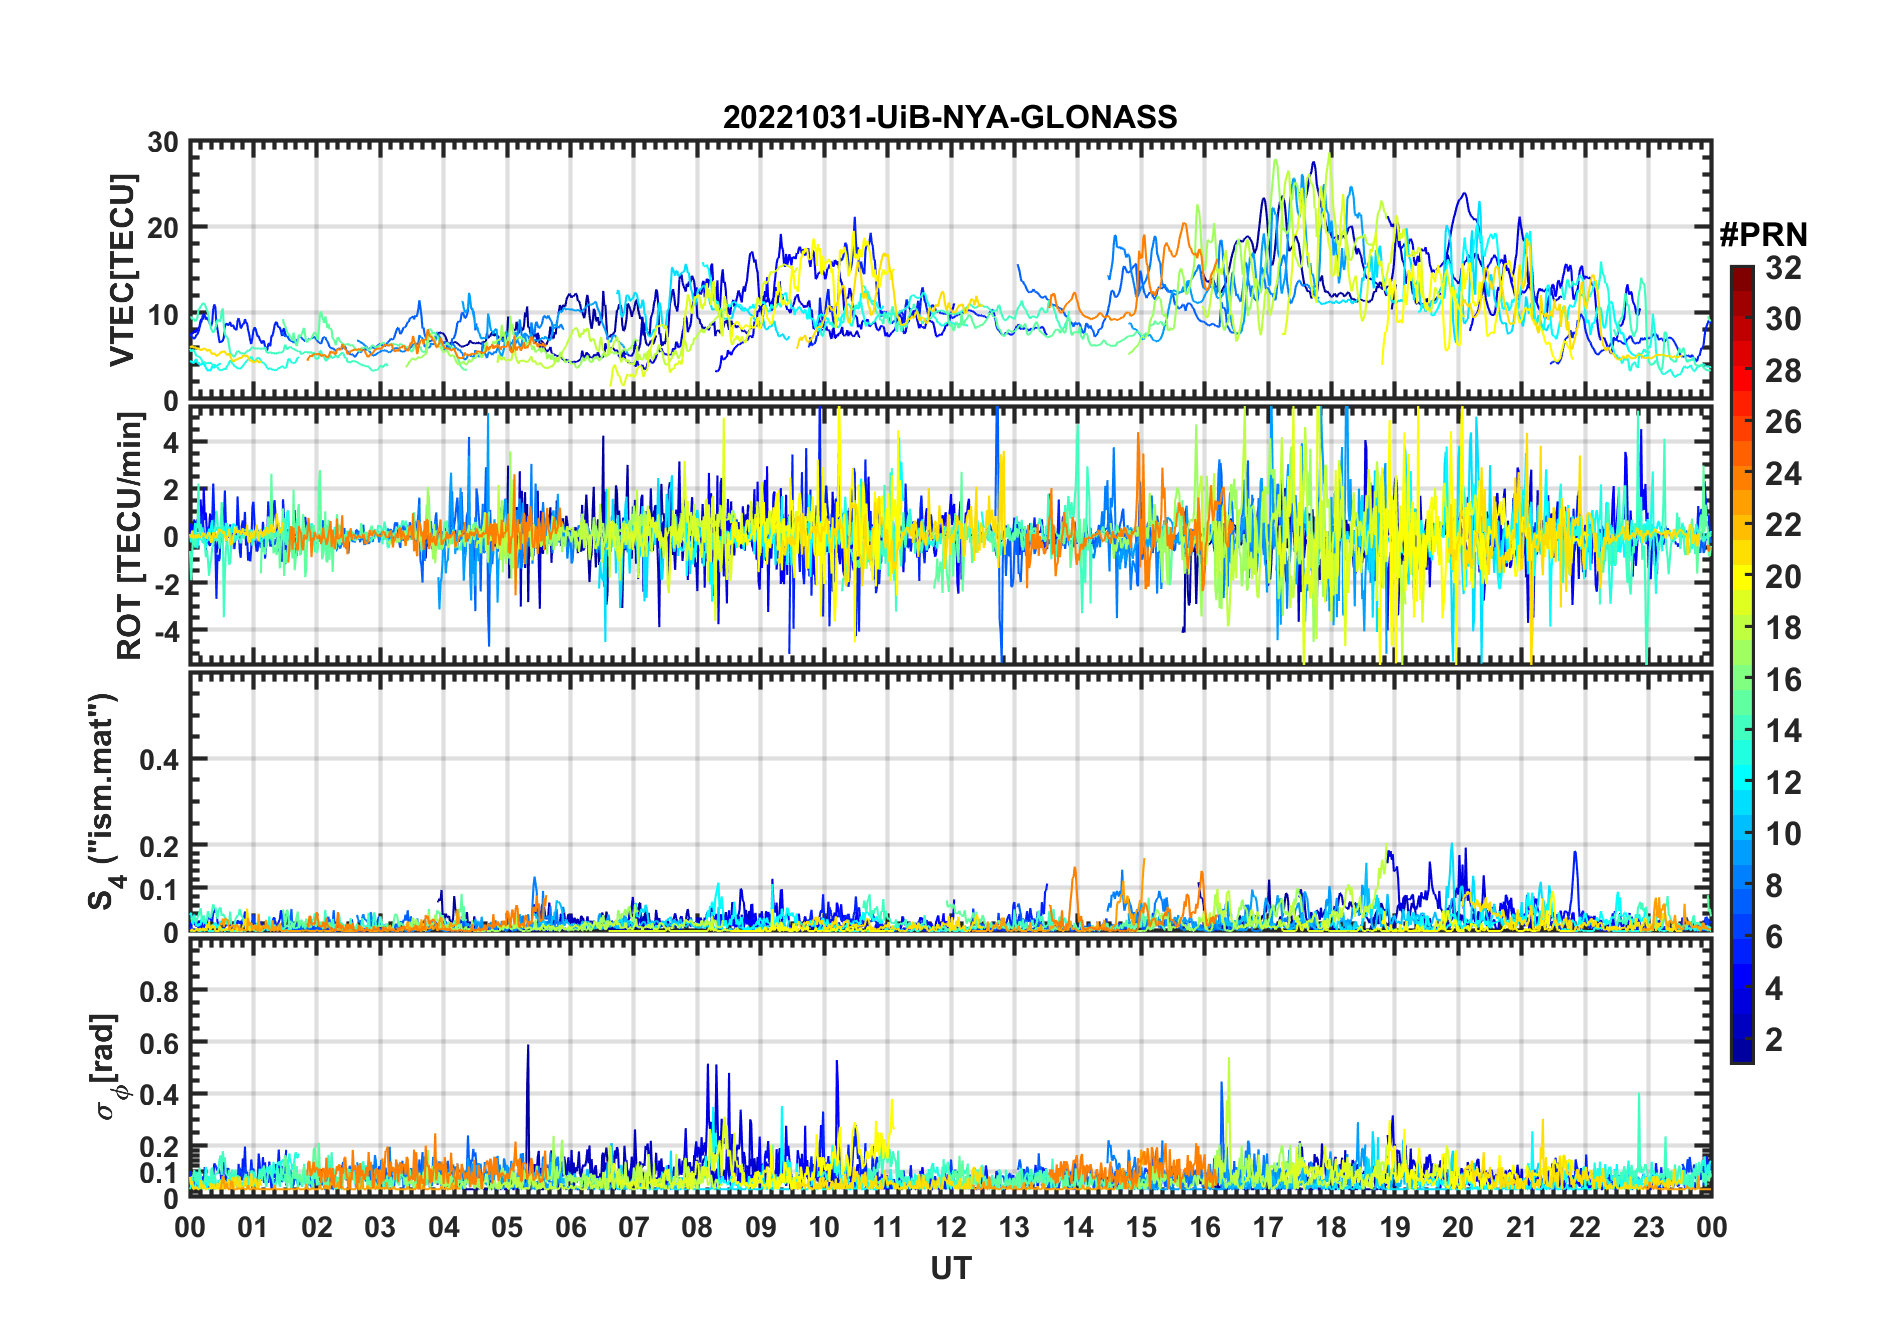Select the "VTEC[TECU]" y-axis label
This screenshot has height=1330, width=1902.
pos(122,270)
